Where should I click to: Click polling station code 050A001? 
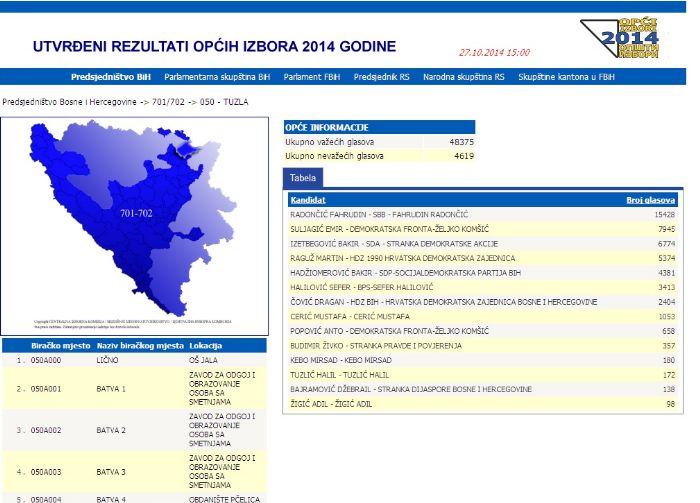tap(46, 389)
